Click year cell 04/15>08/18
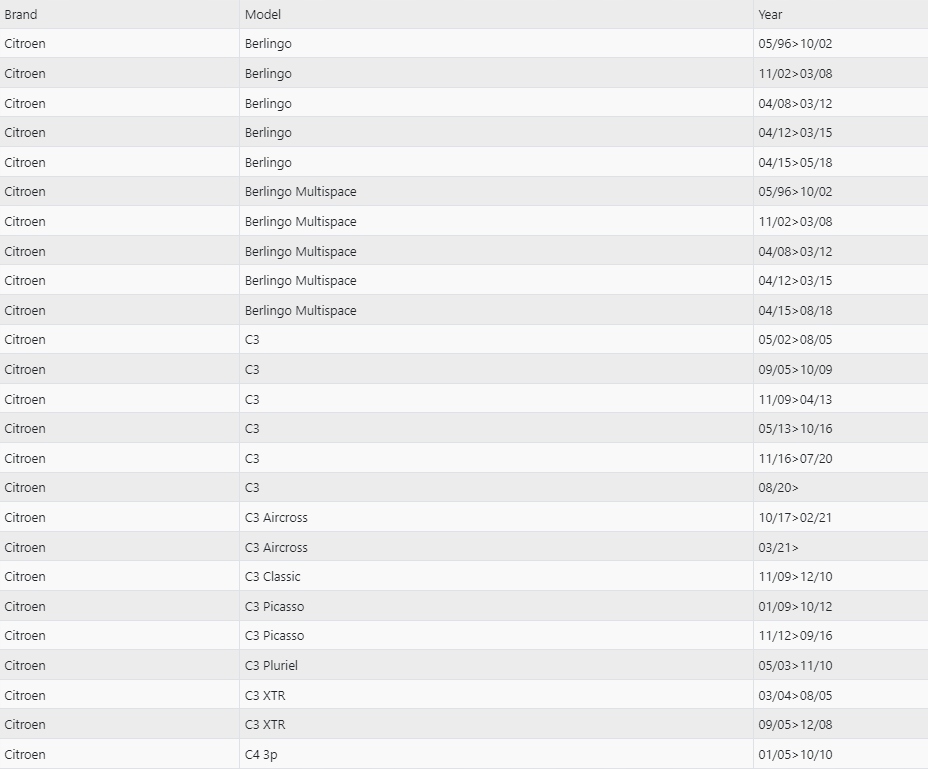Image resolution: width=928 pixels, height=769 pixels. point(795,311)
